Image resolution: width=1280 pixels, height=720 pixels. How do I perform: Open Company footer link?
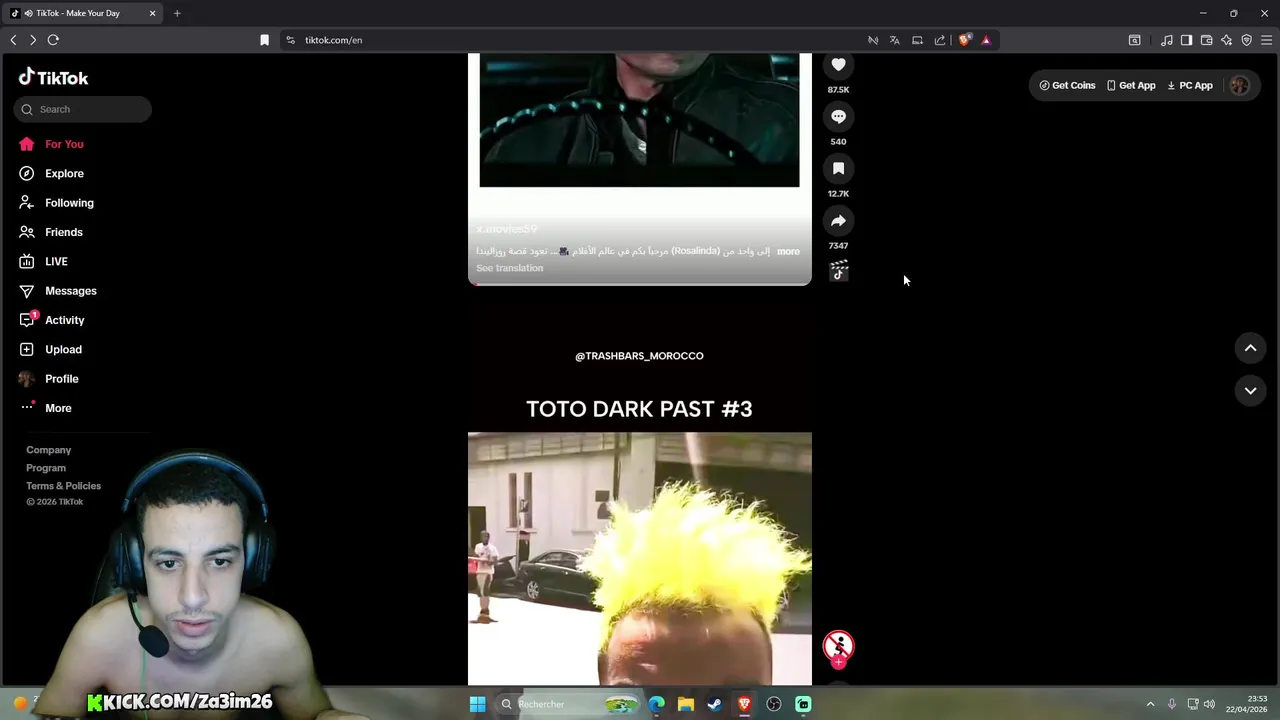[x=48, y=450]
